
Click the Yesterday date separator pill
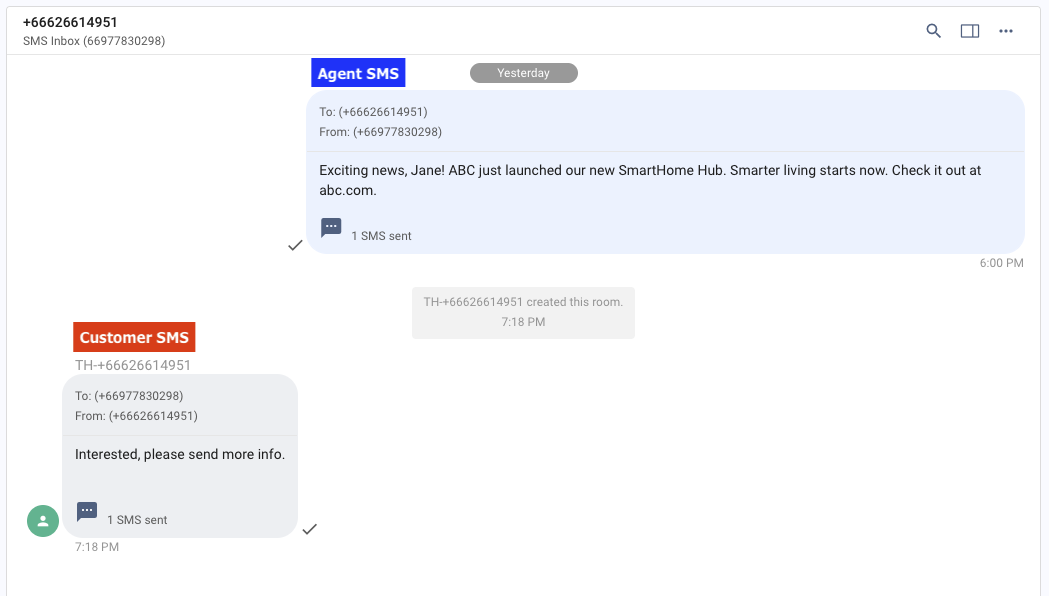click(x=524, y=73)
